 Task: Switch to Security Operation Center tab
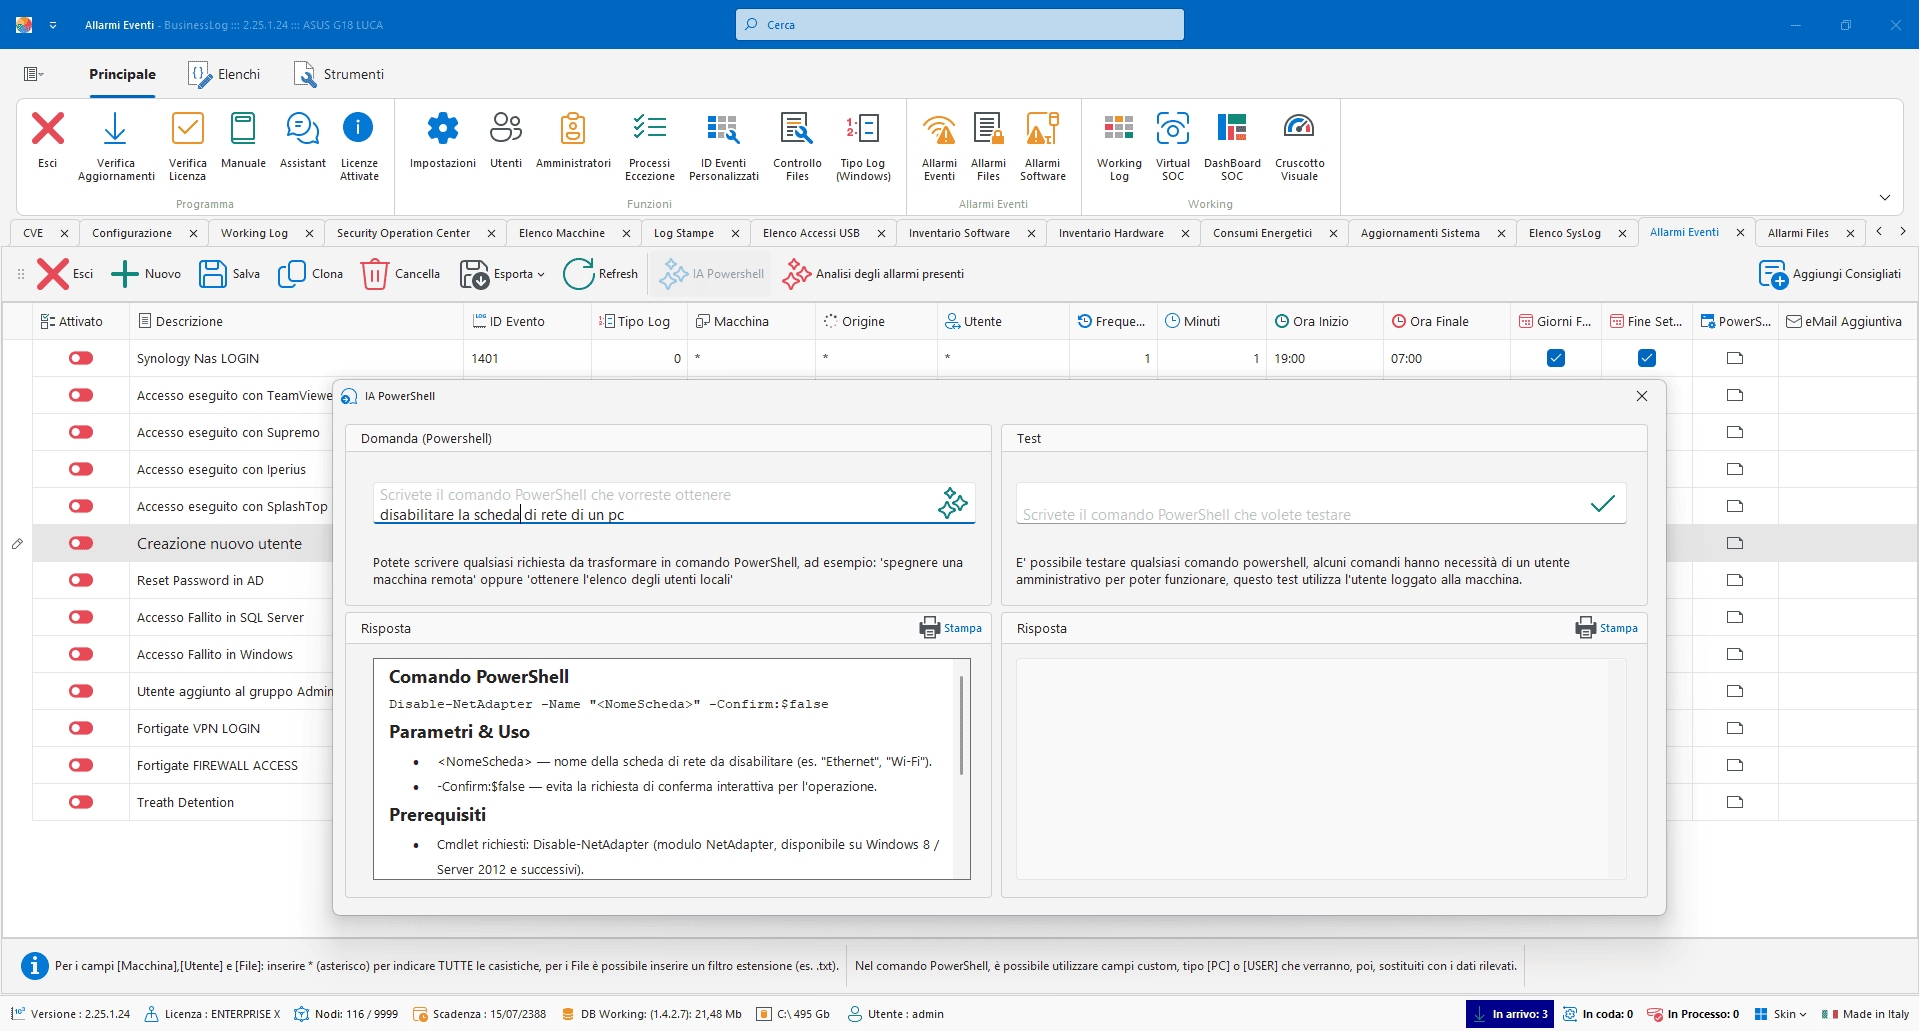[403, 233]
